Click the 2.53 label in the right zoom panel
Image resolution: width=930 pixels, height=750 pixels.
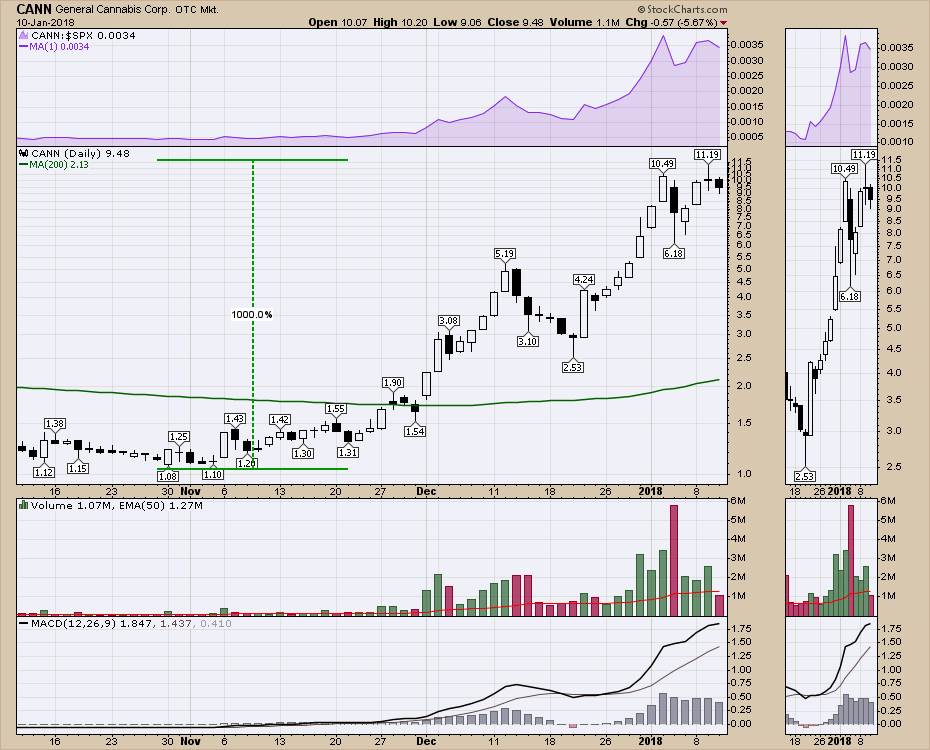click(804, 476)
